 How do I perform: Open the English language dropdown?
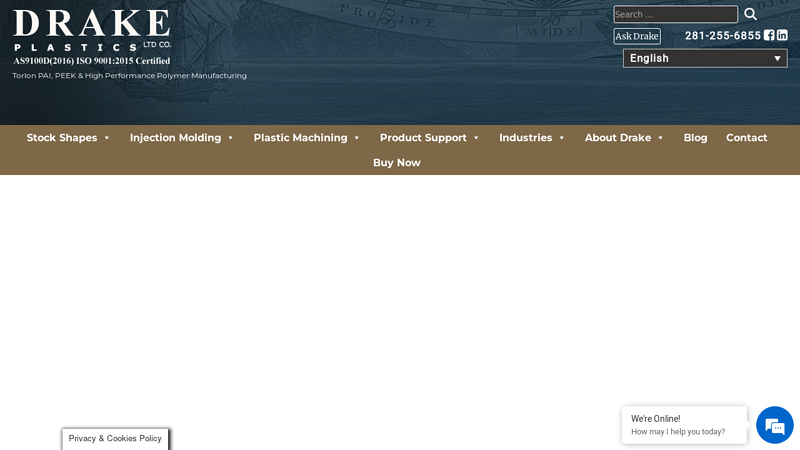tap(705, 58)
